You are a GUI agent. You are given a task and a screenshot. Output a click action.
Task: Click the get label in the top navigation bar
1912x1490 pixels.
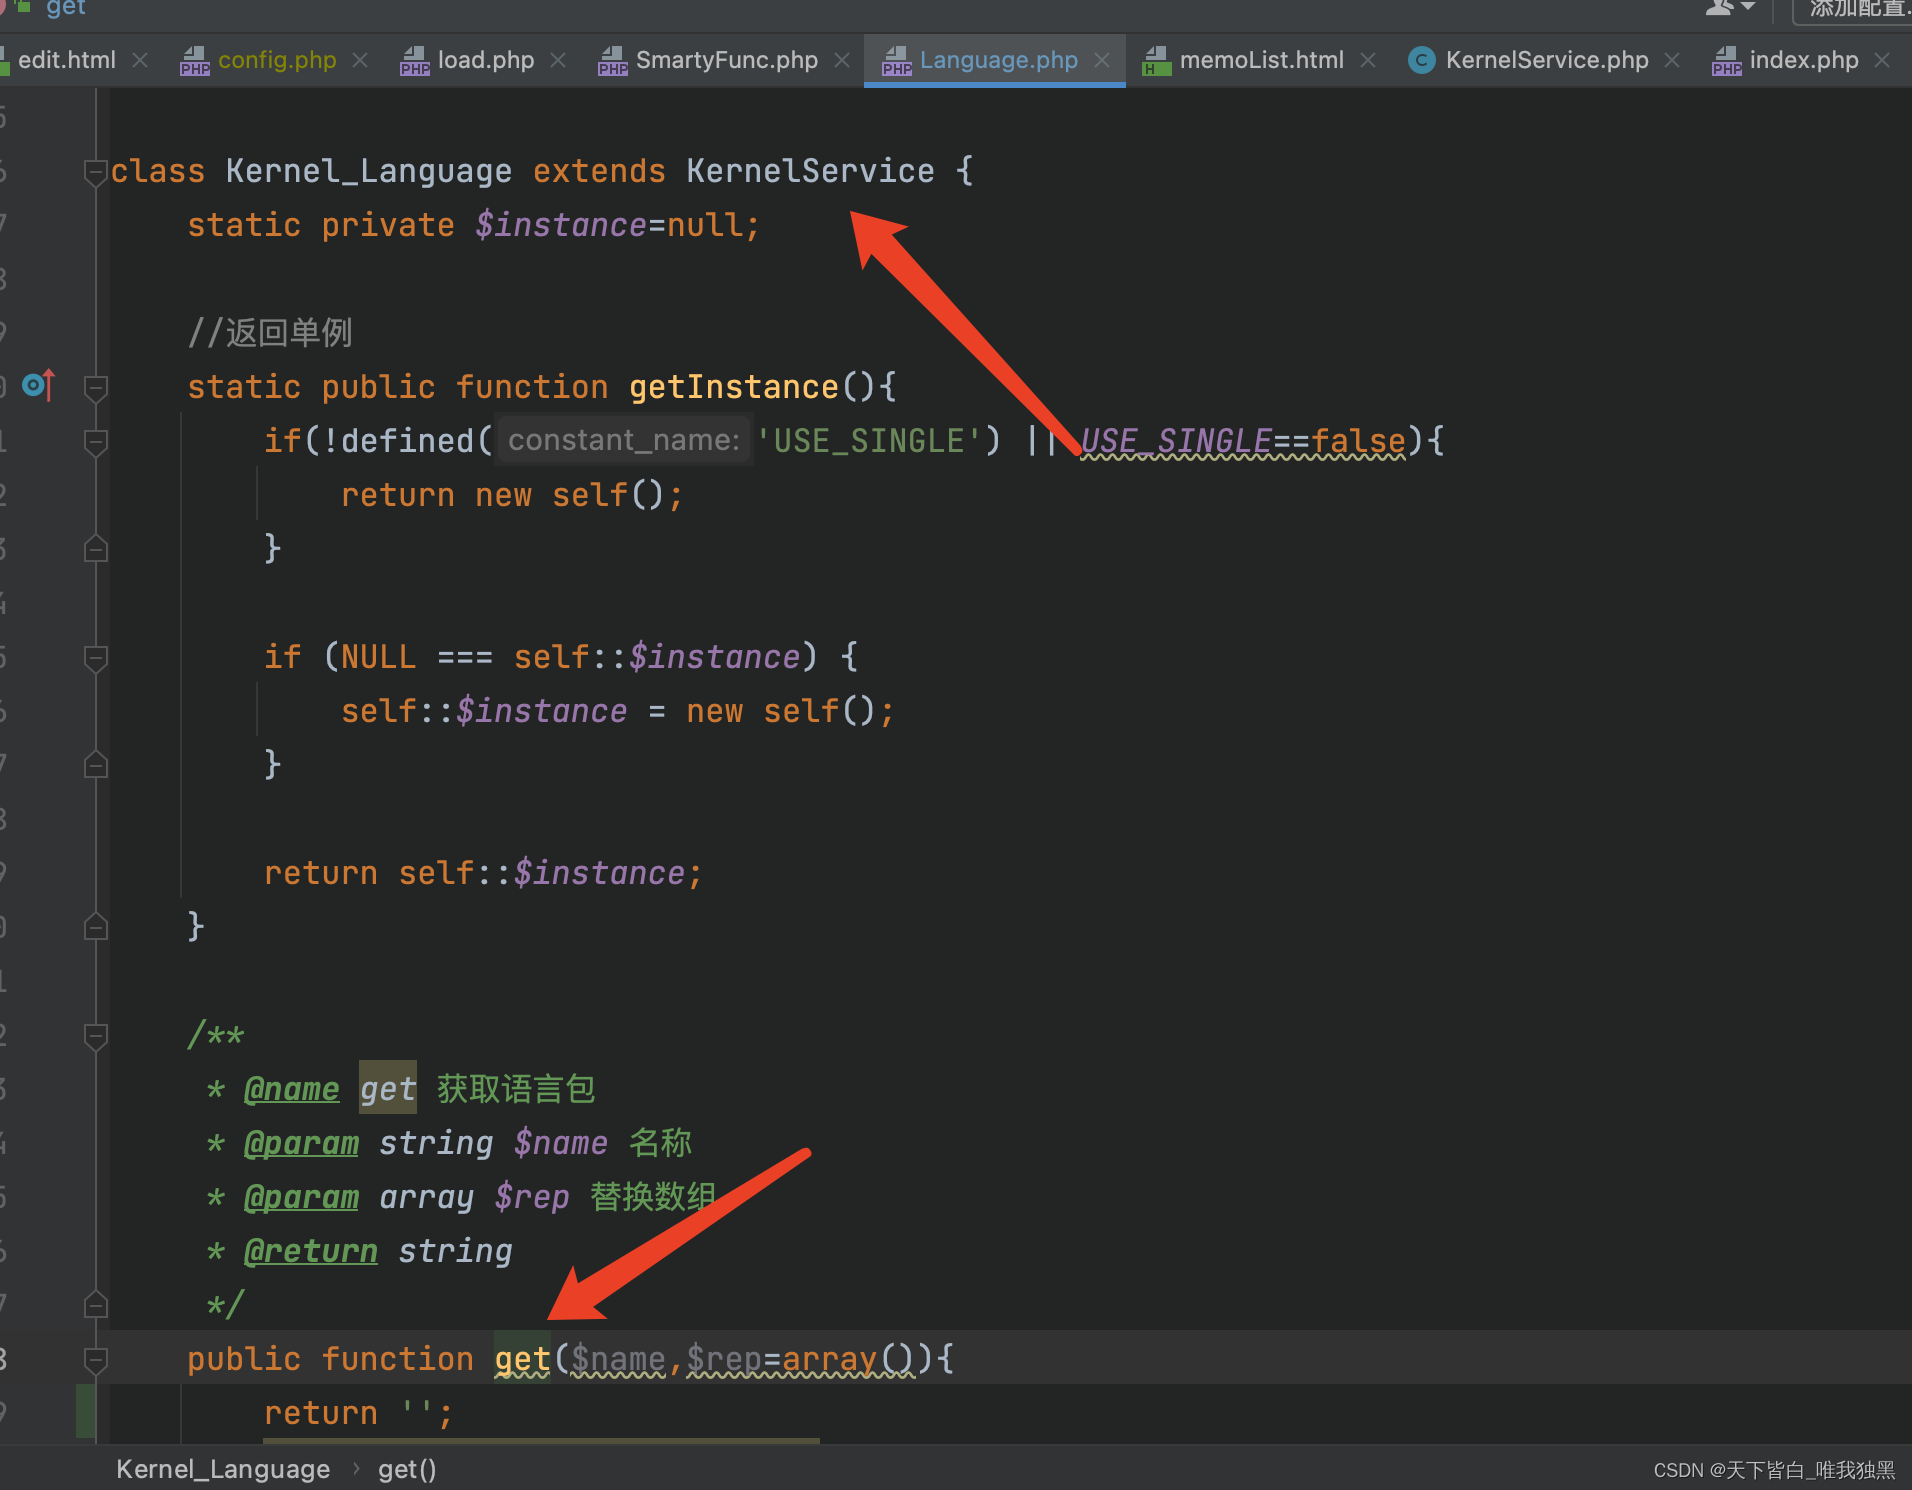66,8
